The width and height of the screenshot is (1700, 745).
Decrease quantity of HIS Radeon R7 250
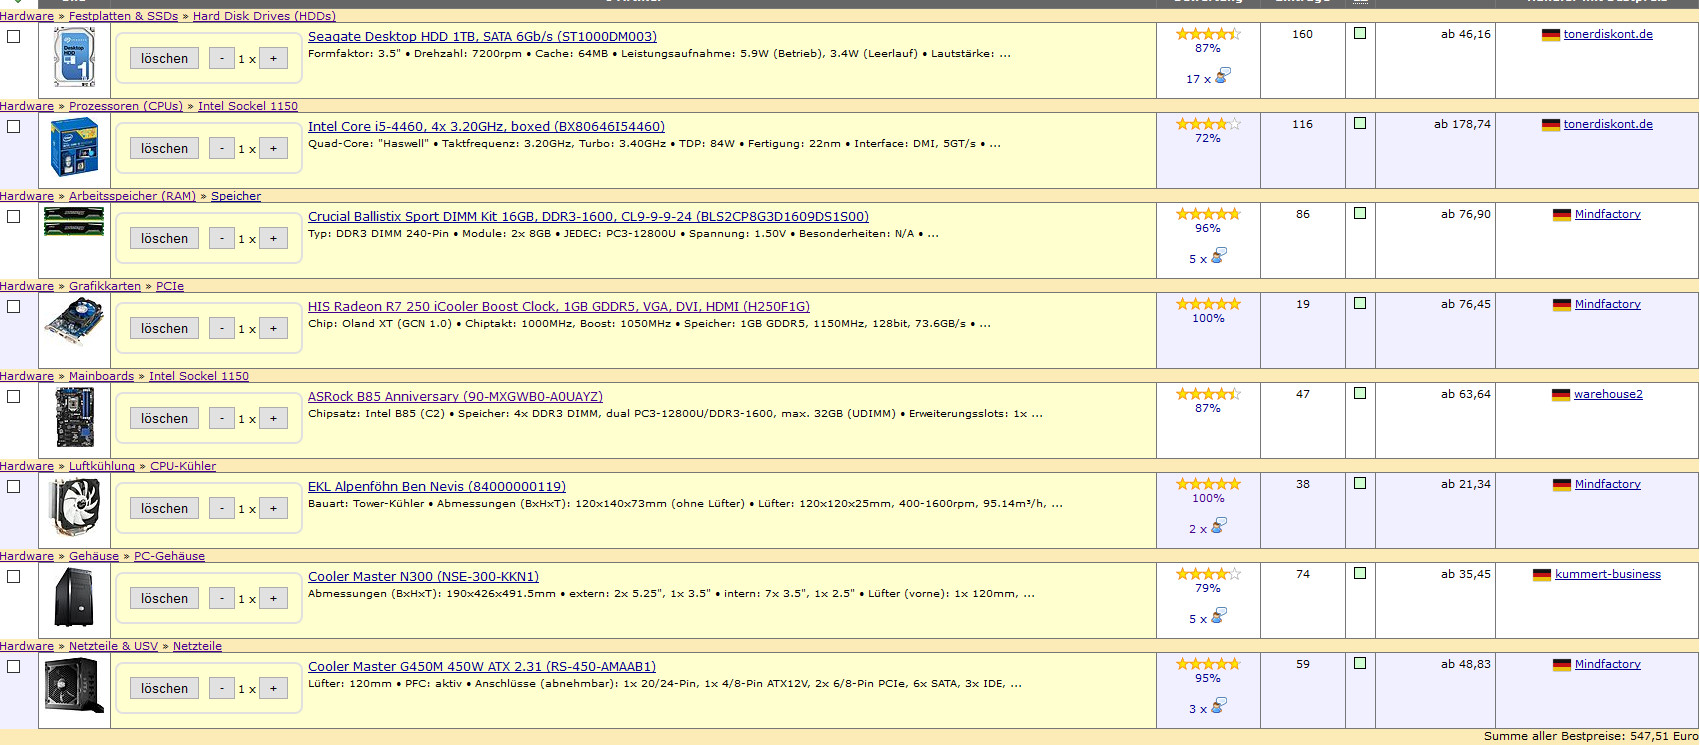[x=222, y=328]
